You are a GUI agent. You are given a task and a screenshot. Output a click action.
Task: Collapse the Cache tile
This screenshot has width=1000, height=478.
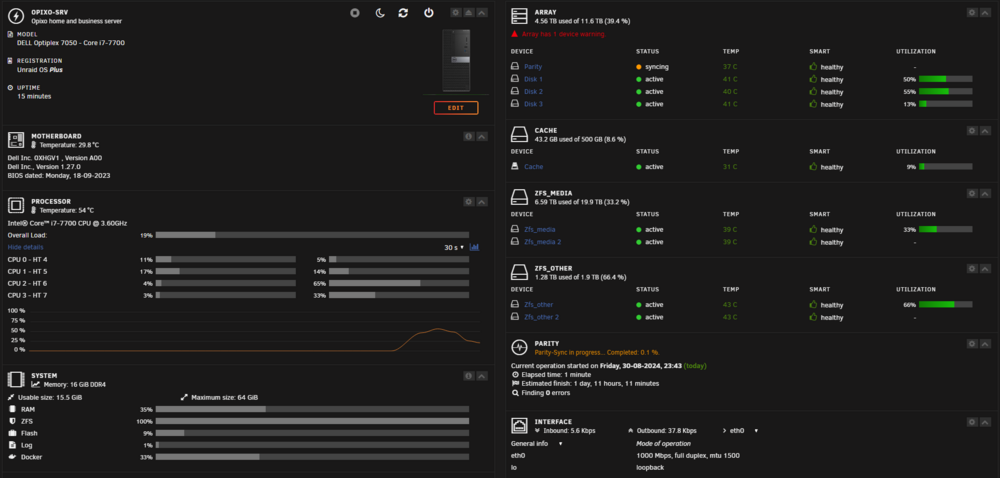pyautogui.click(x=985, y=130)
